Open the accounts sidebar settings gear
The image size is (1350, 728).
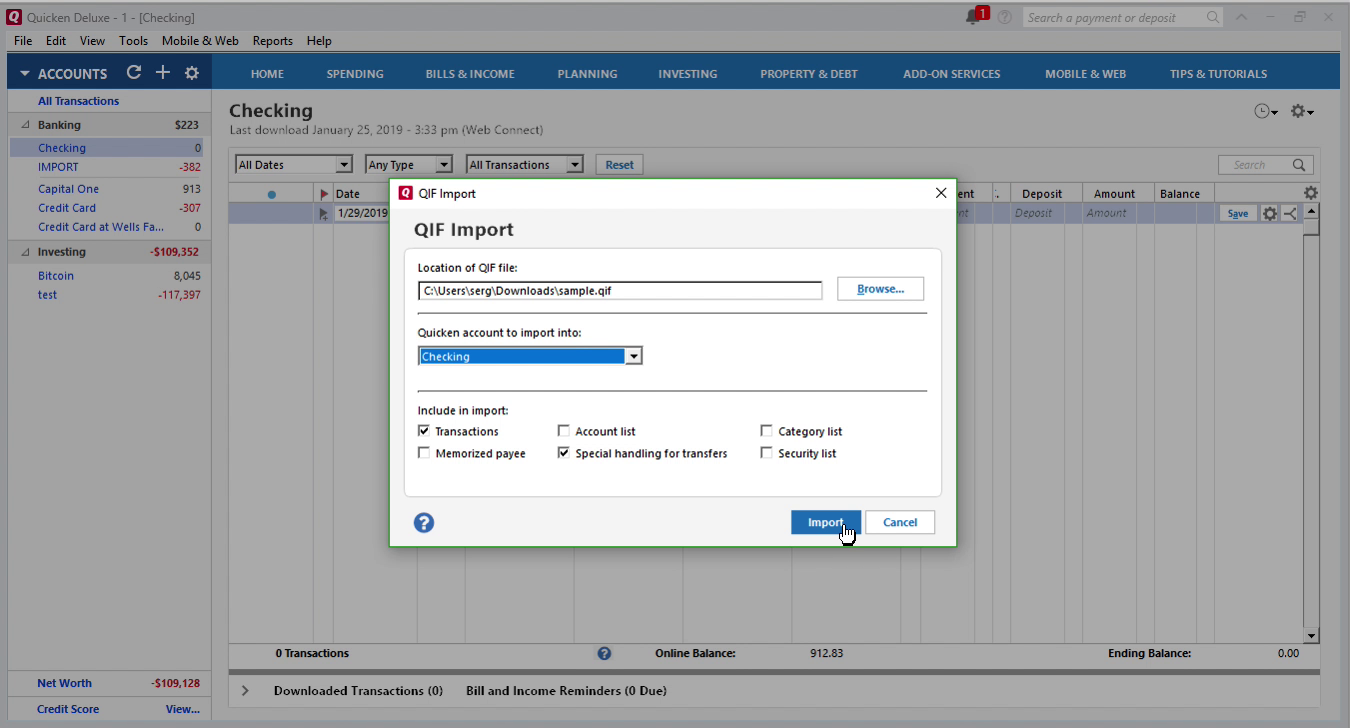coord(192,73)
